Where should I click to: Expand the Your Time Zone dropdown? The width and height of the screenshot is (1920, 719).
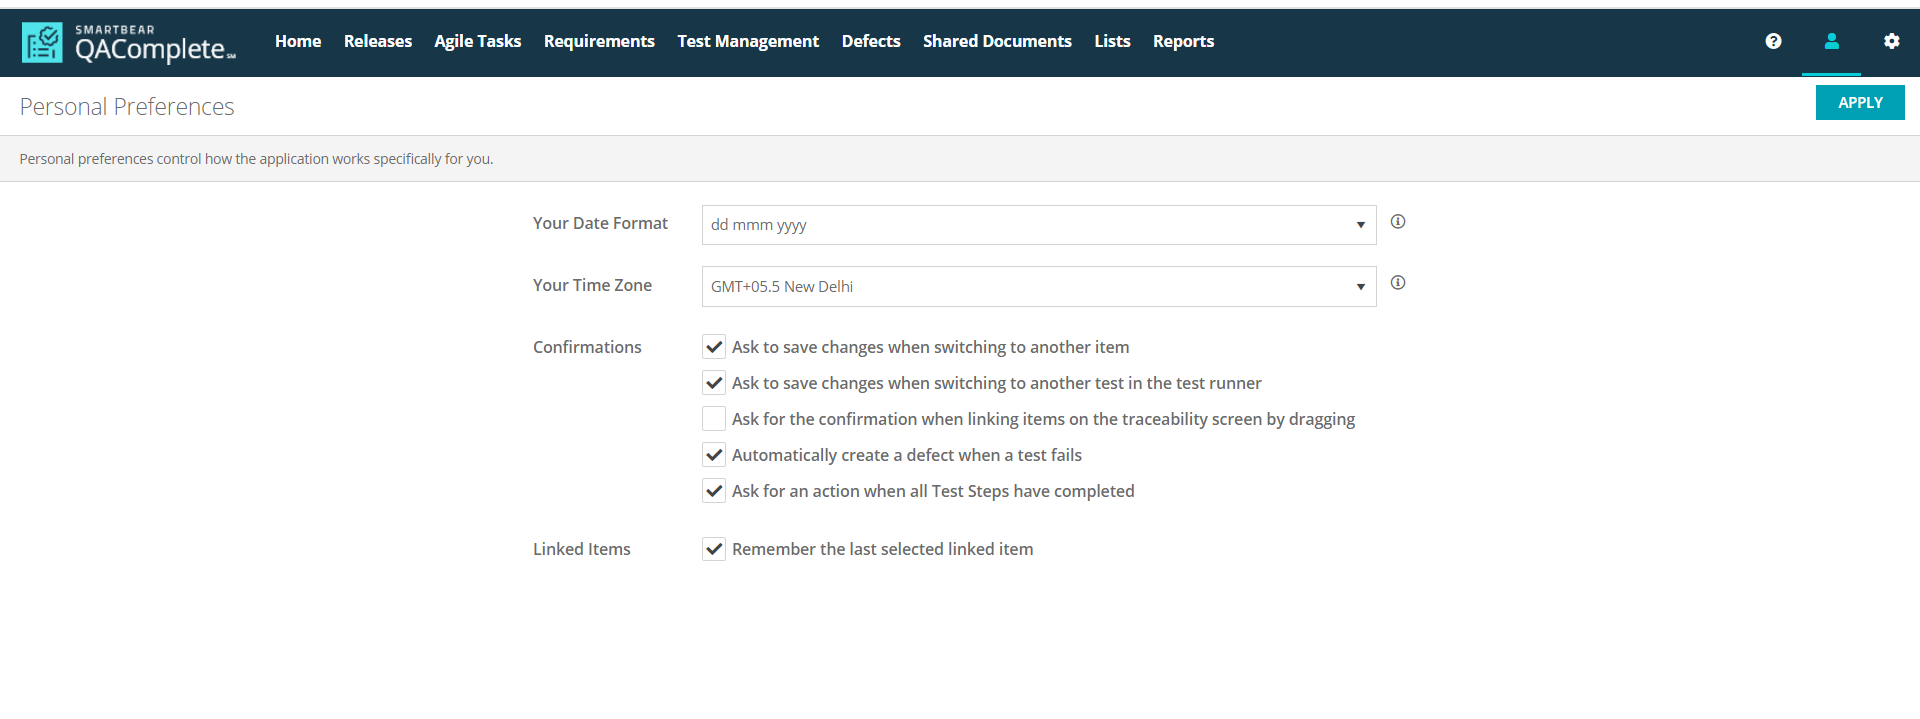click(1038, 287)
